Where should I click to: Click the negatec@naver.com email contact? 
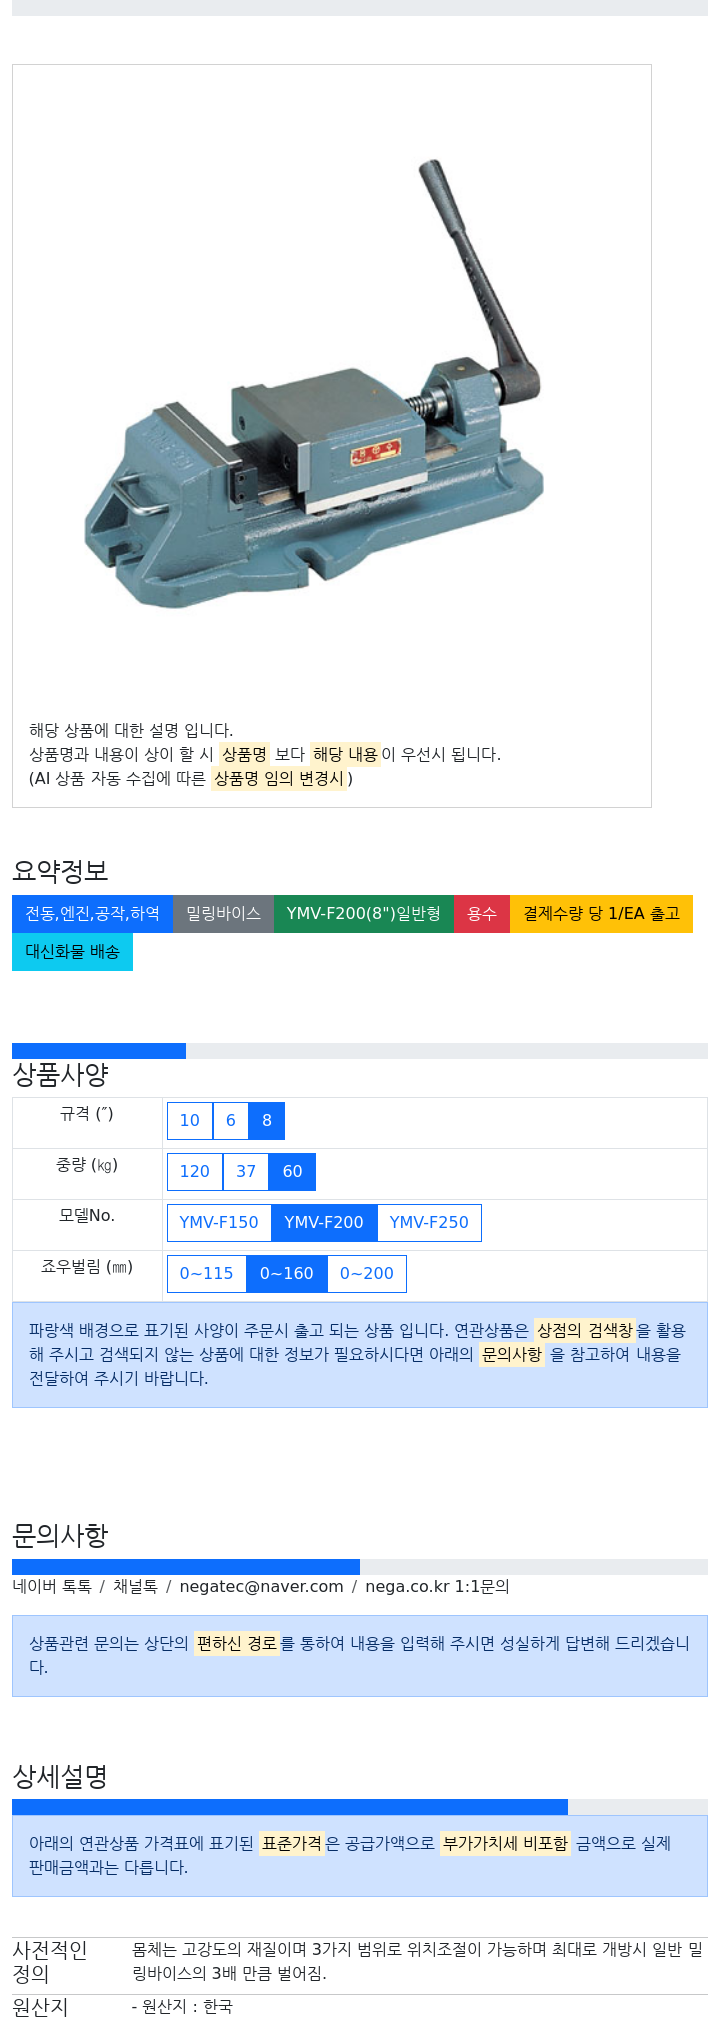(261, 1587)
